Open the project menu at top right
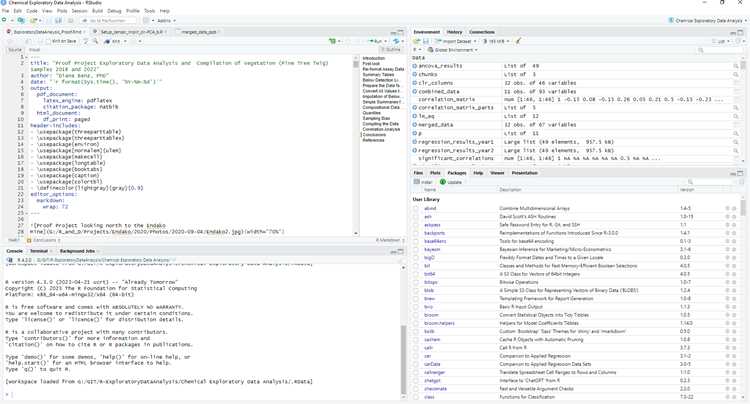Screen dimensions: 750x404 708,21
